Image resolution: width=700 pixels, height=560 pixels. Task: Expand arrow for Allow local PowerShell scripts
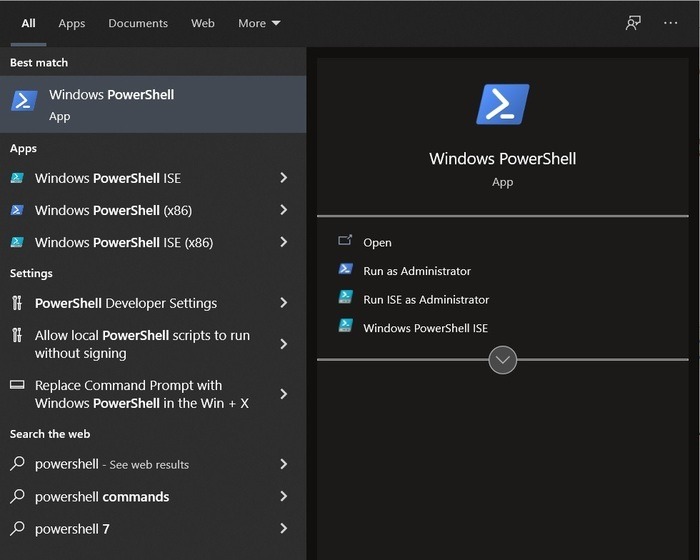283,344
